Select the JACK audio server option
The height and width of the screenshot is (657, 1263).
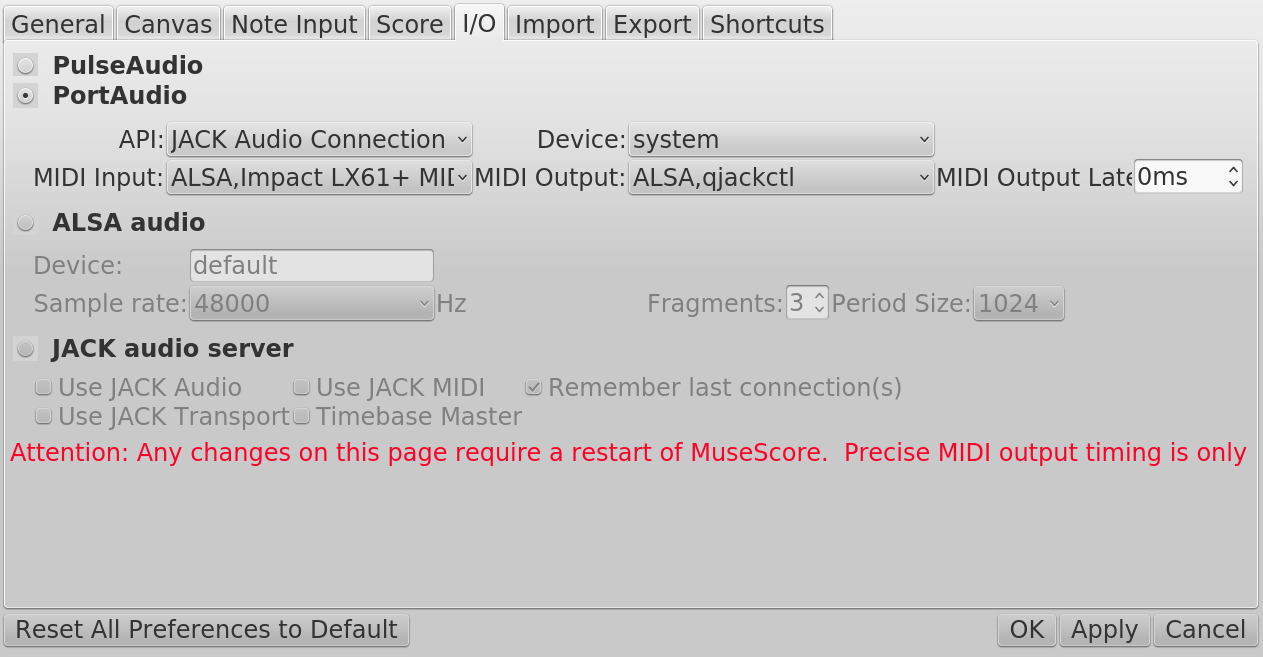(25, 349)
